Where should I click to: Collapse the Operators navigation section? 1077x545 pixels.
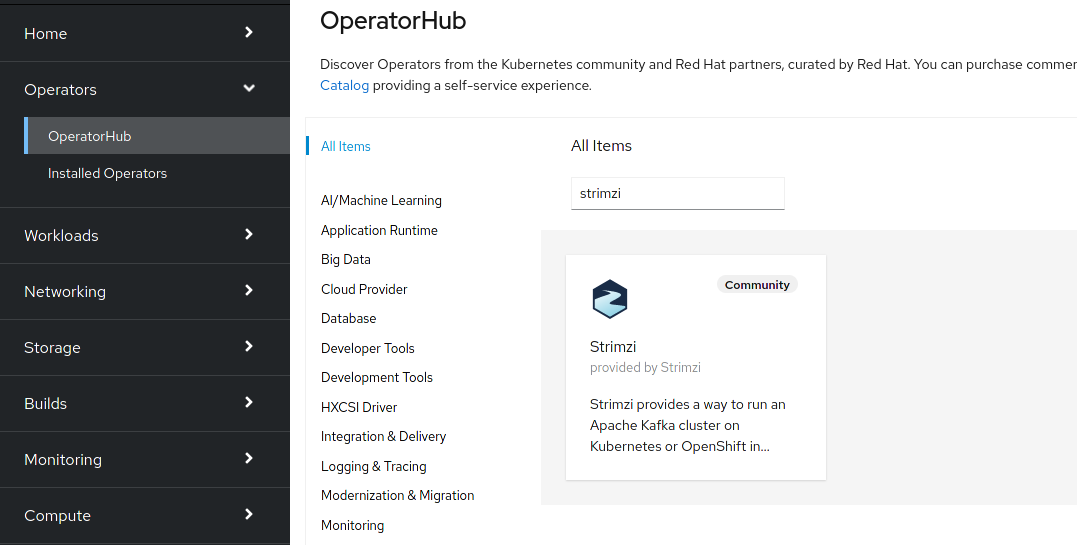[x=145, y=89]
